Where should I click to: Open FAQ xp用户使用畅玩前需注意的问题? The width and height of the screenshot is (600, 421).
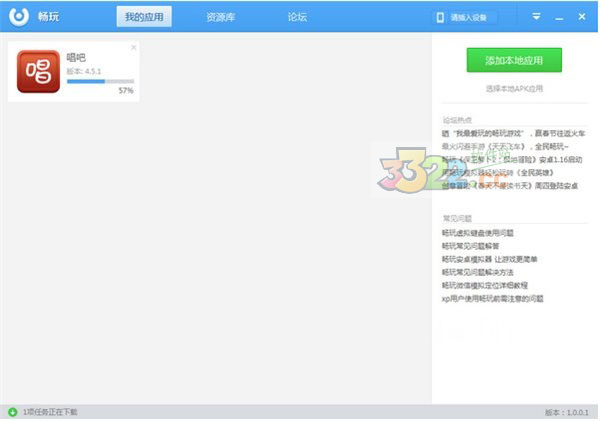[x=492, y=299]
